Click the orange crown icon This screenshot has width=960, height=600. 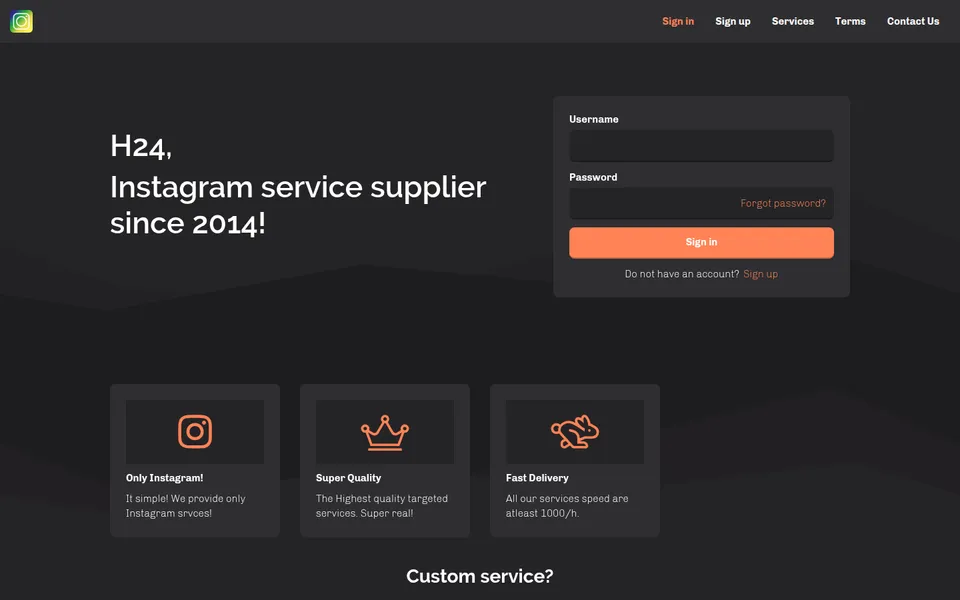384,432
